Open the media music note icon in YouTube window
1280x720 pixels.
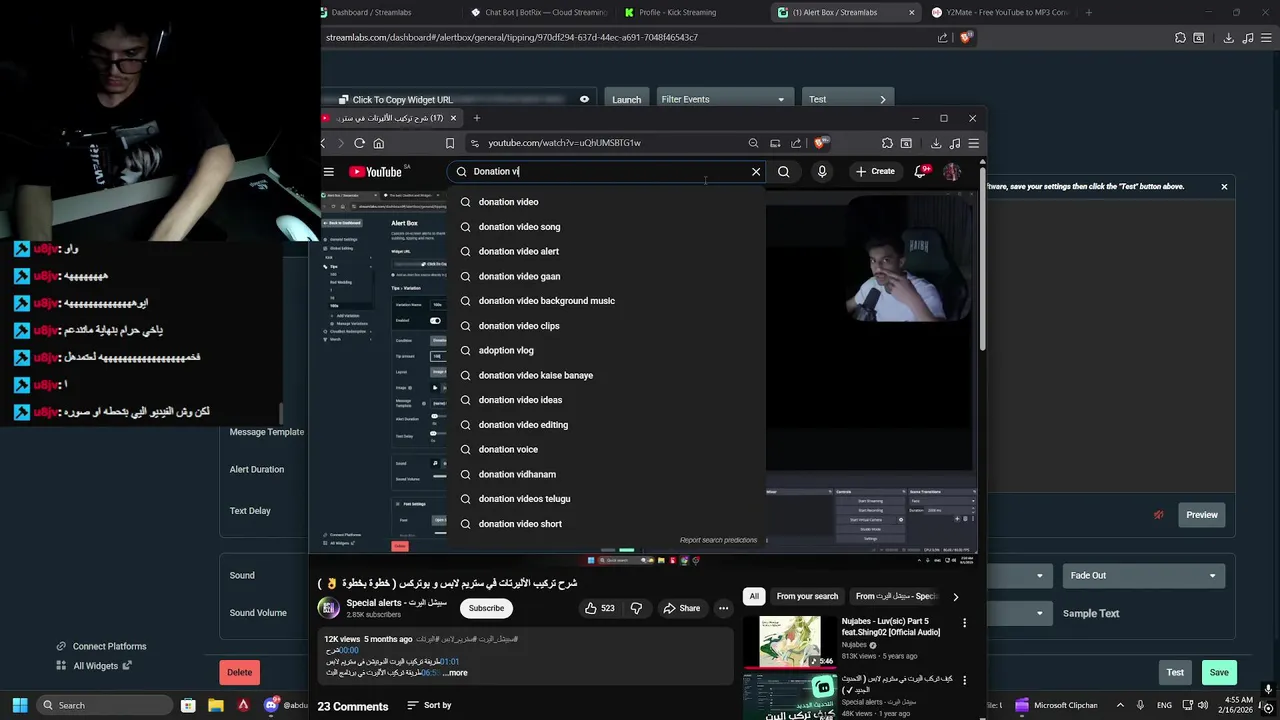point(955,143)
